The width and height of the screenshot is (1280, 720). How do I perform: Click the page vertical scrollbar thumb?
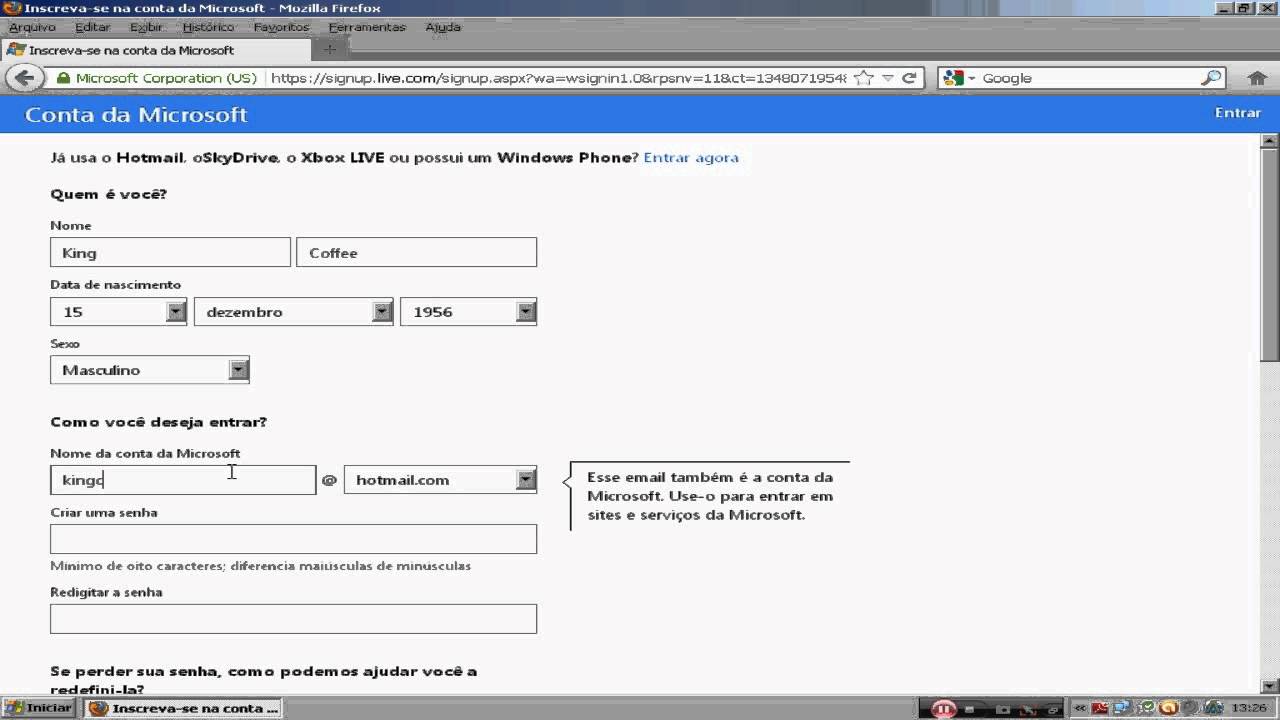(1270, 253)
